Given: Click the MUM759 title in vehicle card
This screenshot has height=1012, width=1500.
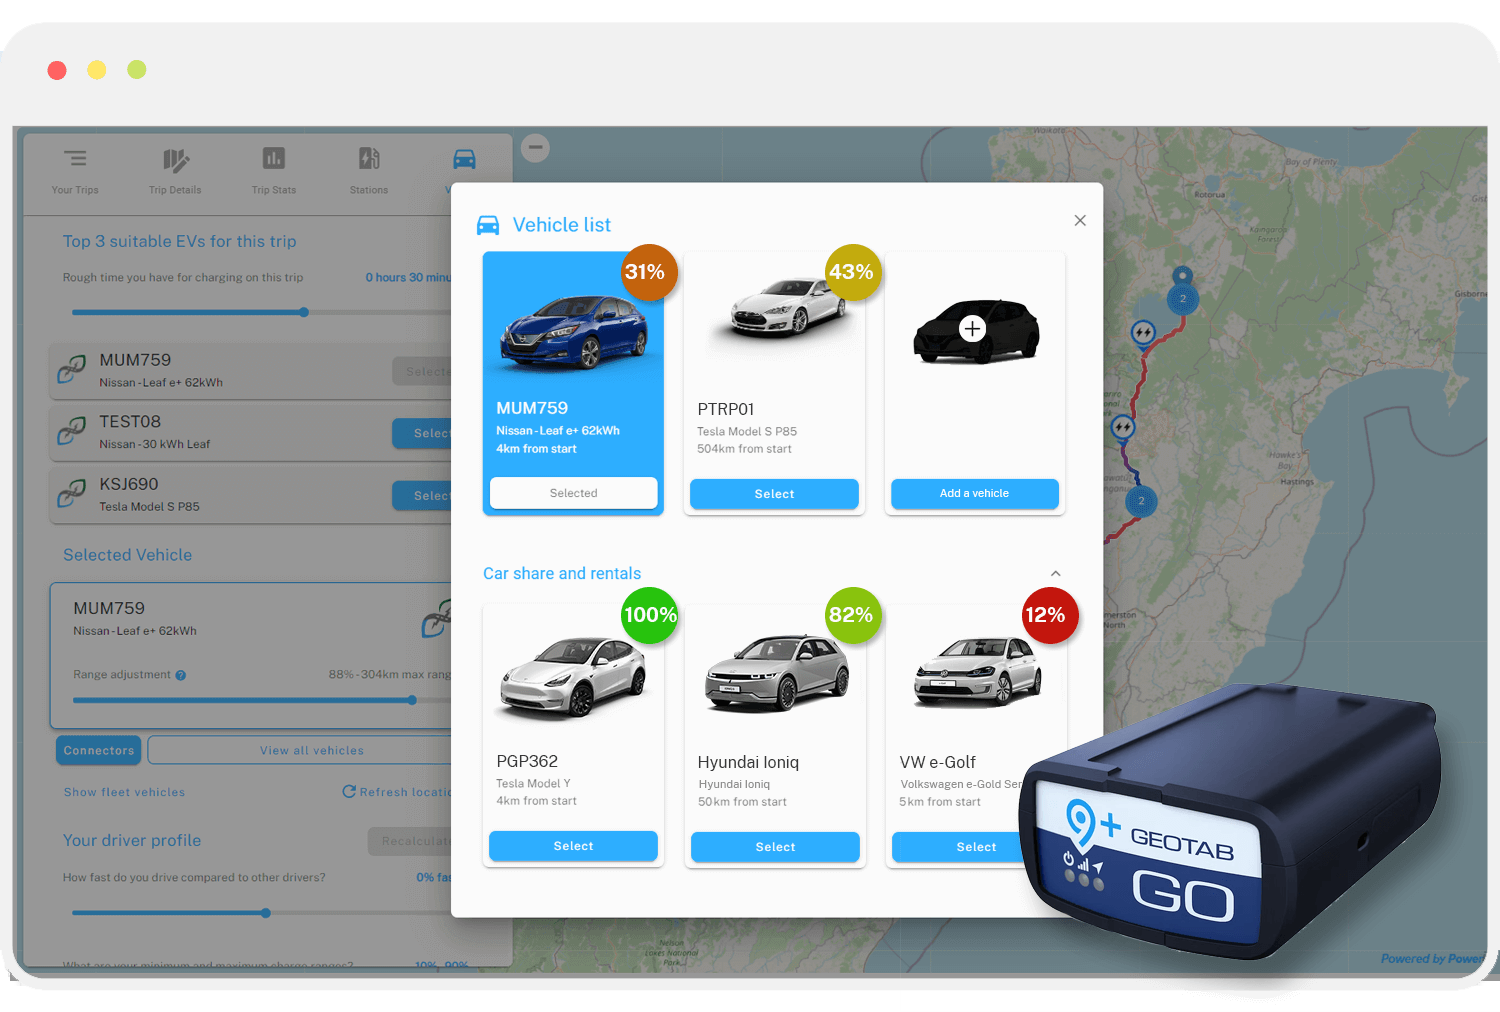Looking at the screenshot, I should 532,408.
